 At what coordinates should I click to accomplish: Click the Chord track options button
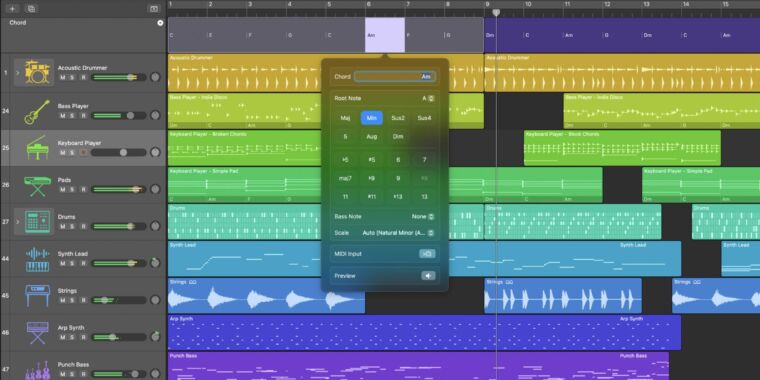(160, 23)
